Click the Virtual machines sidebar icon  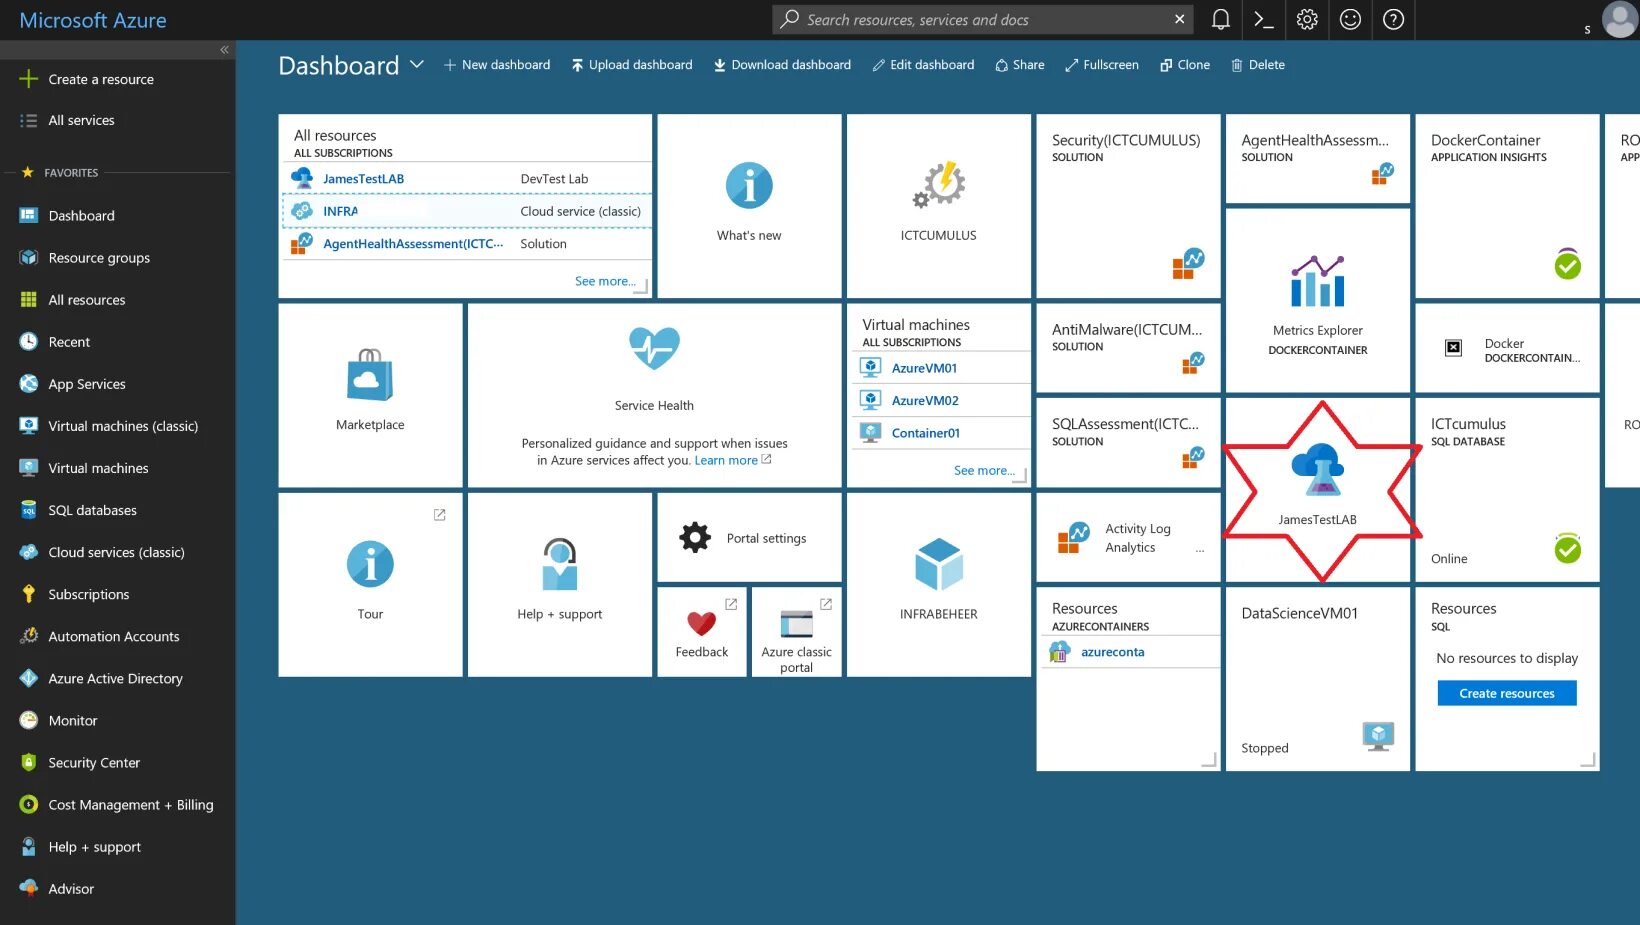29,468
